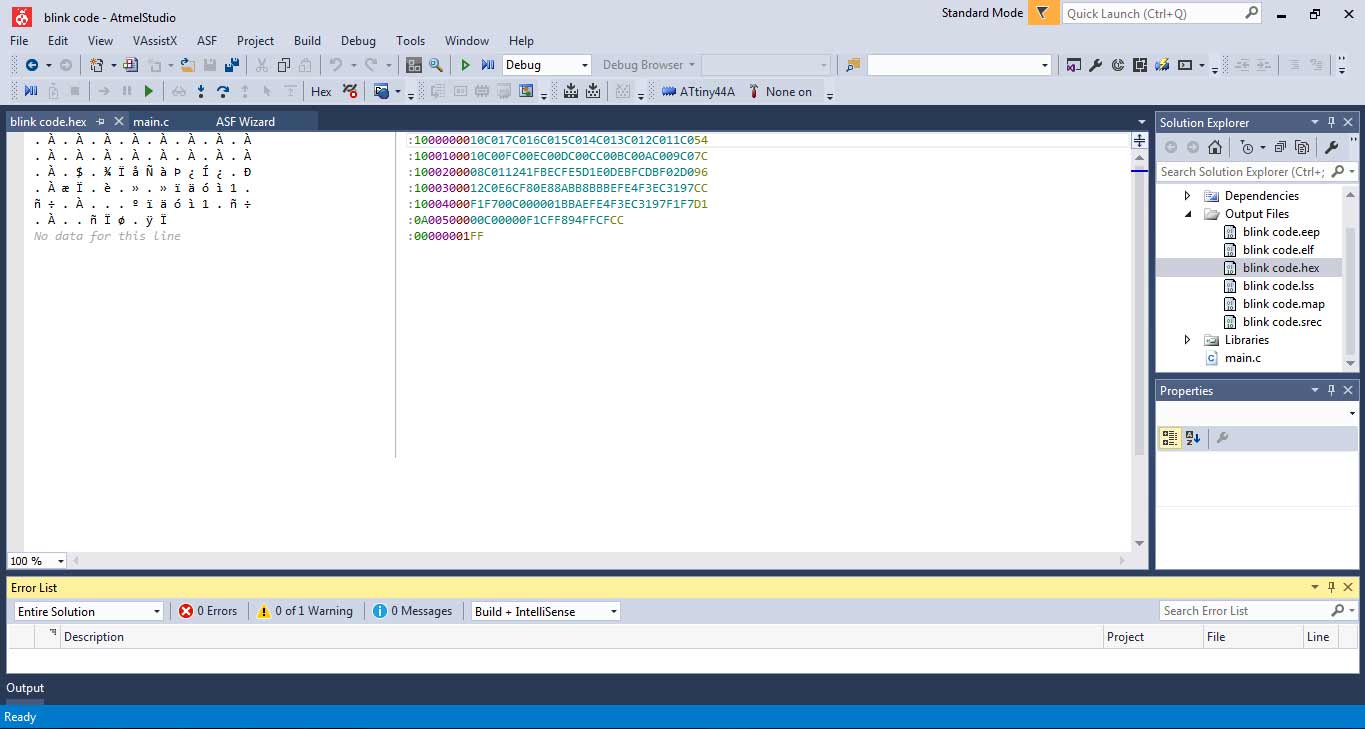Image resolution: width=1365 pixels, height=729 pixels.
Task: Click the Step Over icon
Action: point(223,91)
